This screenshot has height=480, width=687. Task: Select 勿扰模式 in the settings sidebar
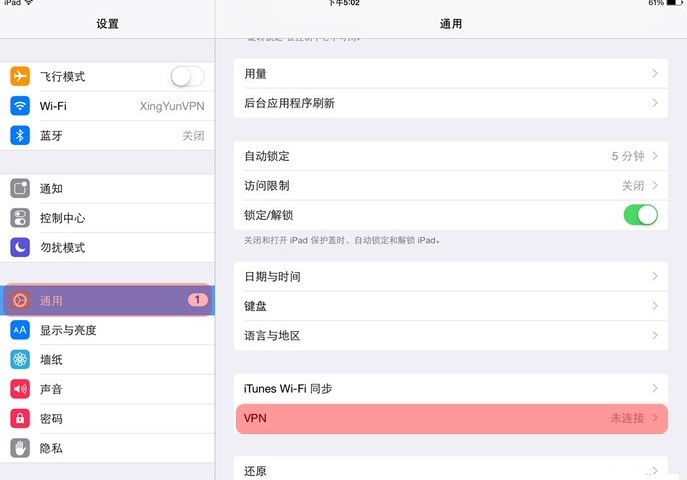pos(107,247)
